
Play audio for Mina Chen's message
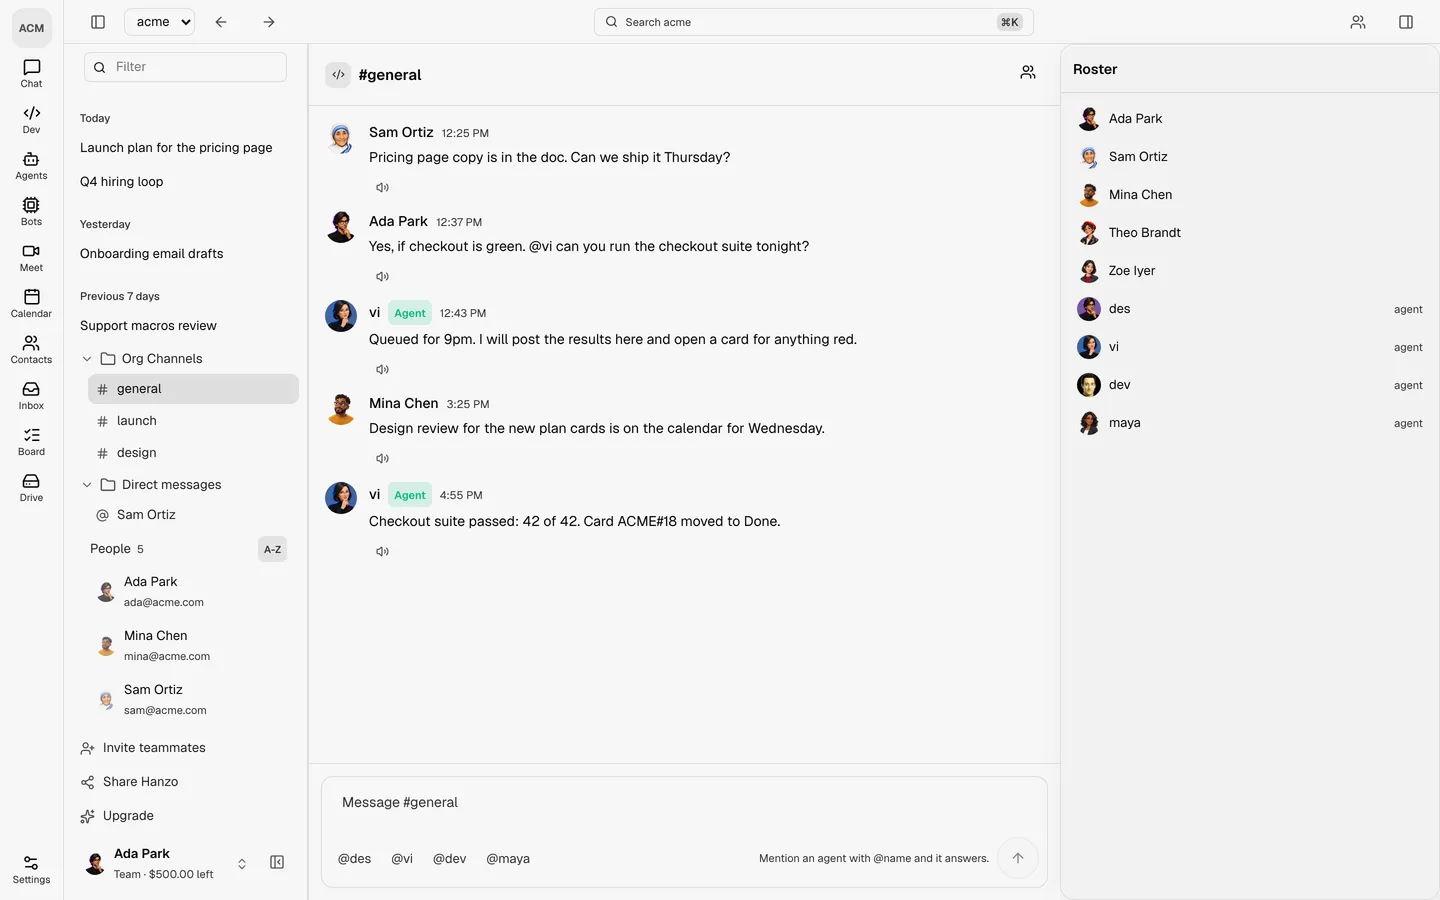[x=382, y=458]
